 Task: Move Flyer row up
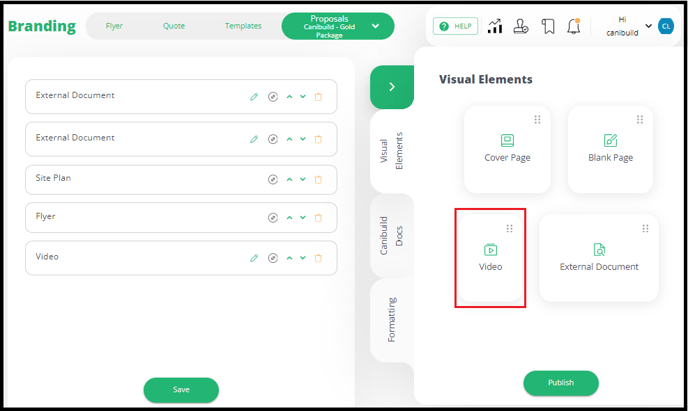pyautogui.click(x=290, y=218)
